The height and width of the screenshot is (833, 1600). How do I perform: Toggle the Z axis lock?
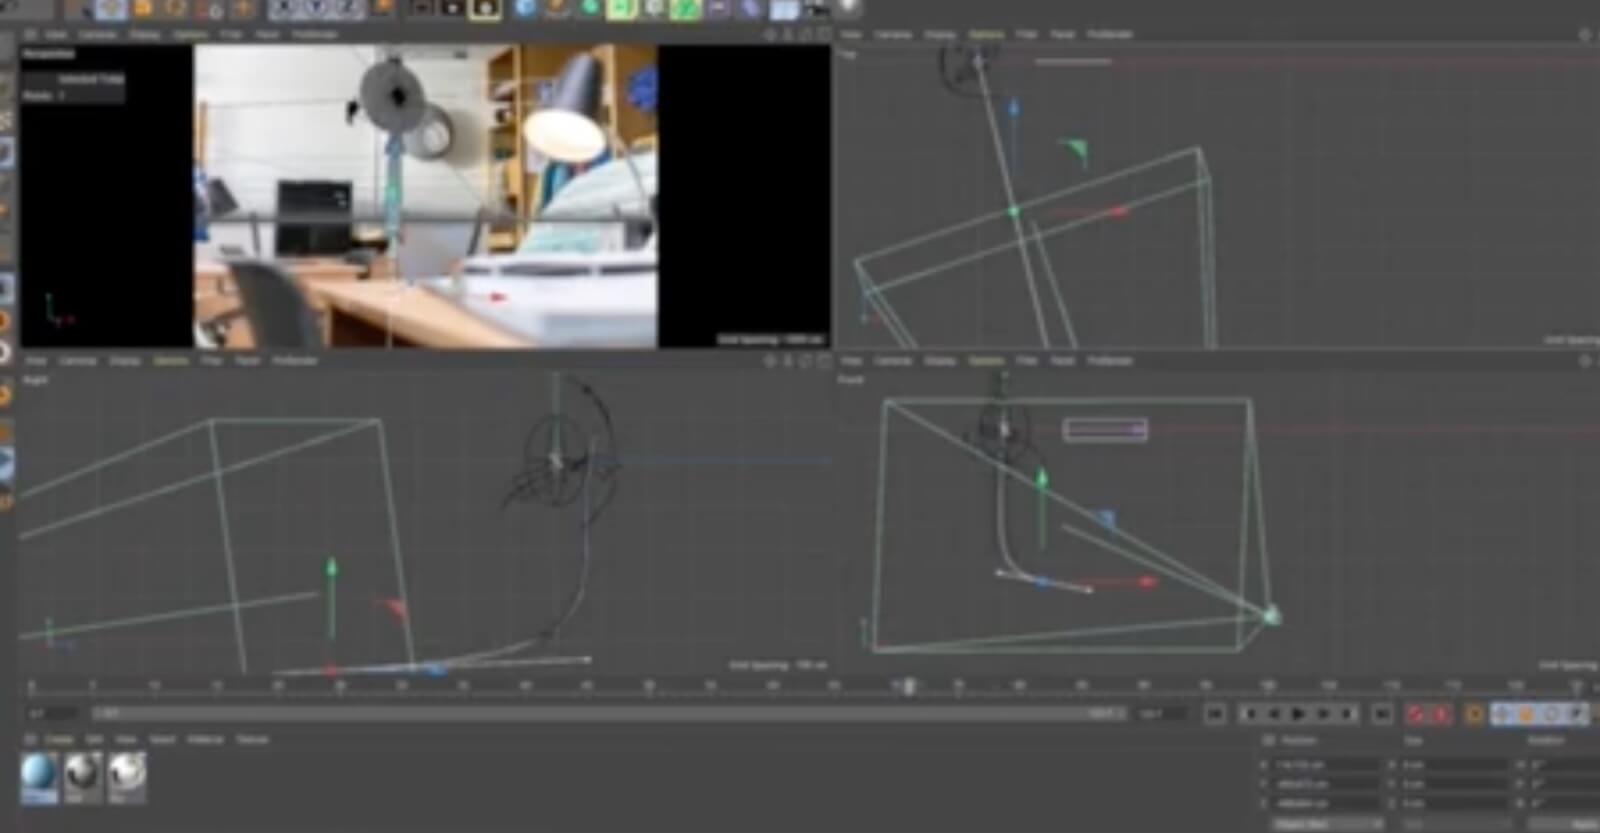346,9
